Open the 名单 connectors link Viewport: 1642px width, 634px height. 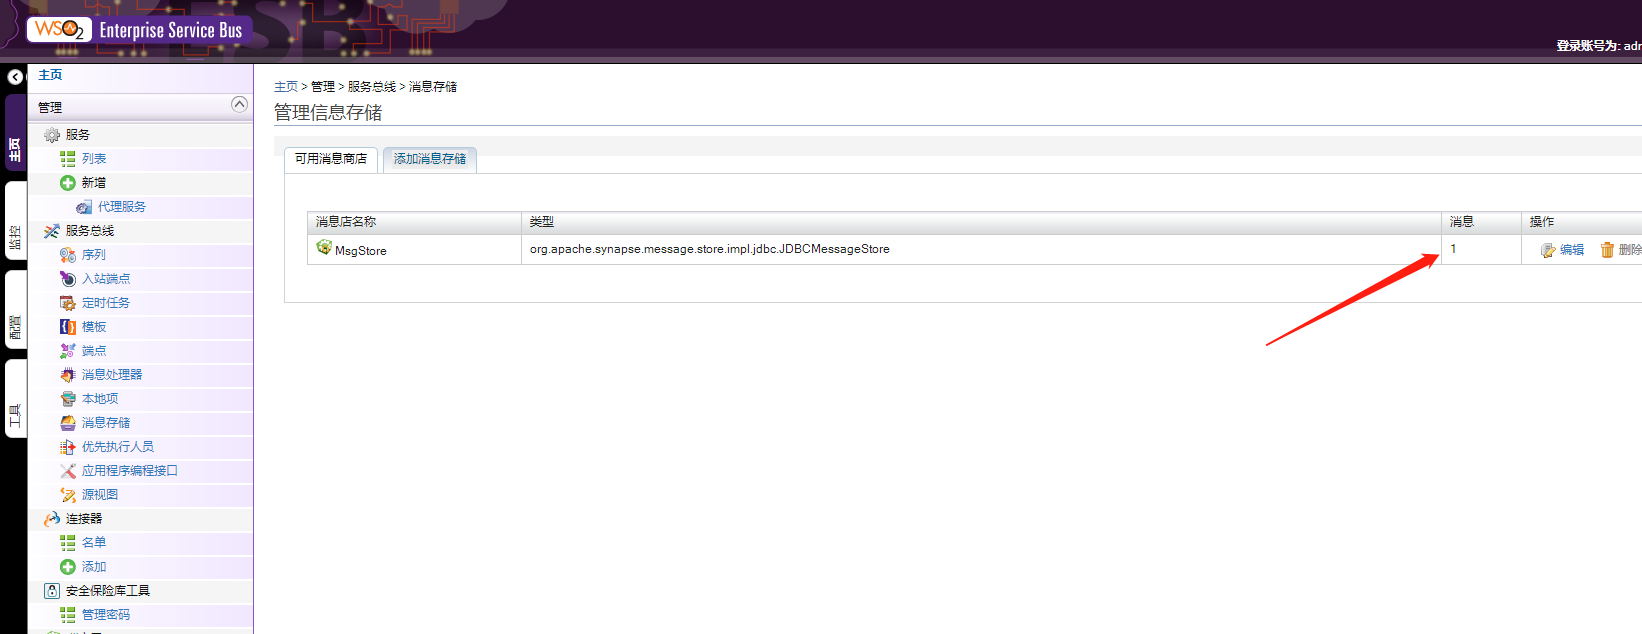[94, 543]
